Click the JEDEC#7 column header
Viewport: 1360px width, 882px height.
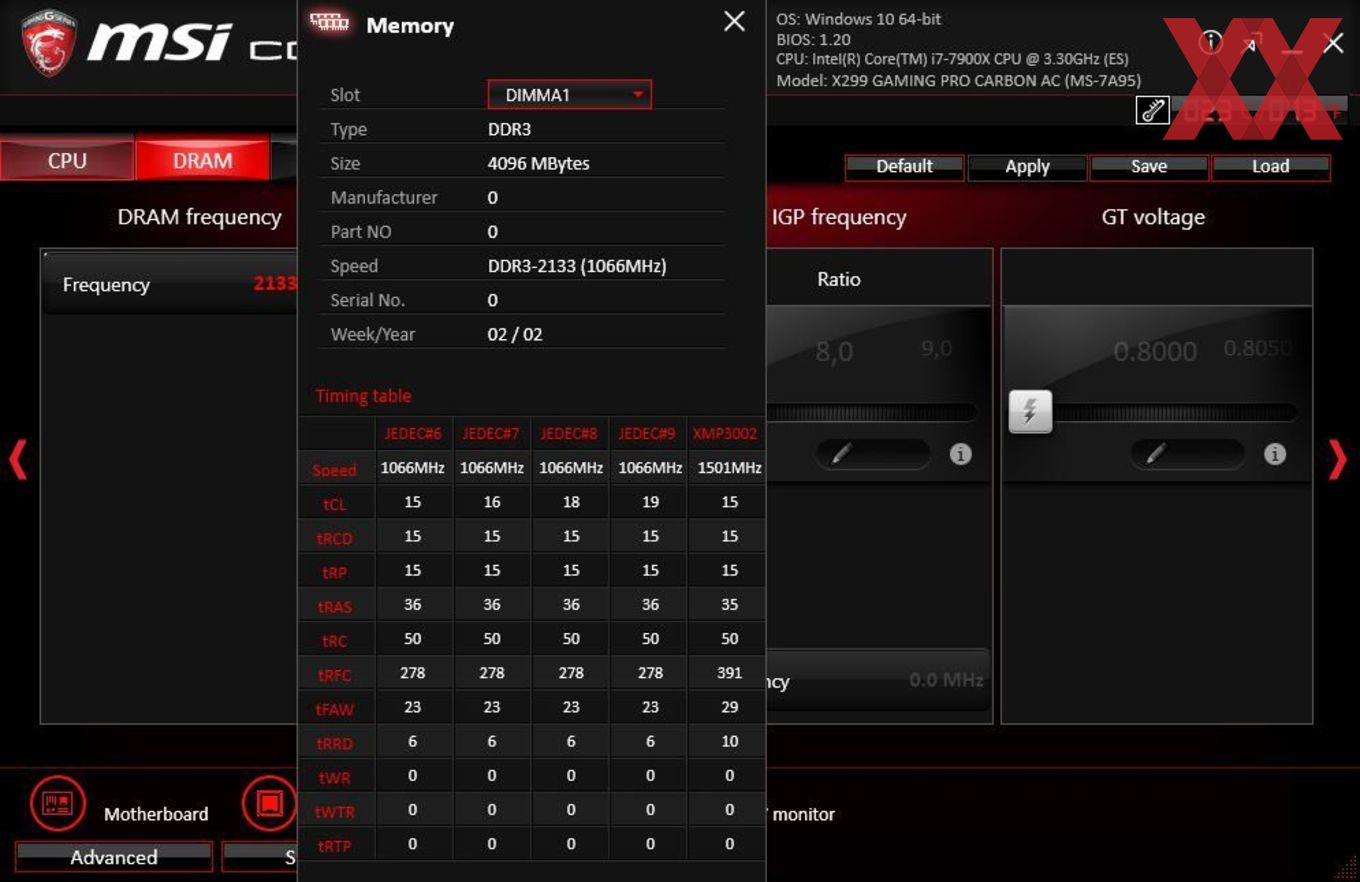[492, 434]
